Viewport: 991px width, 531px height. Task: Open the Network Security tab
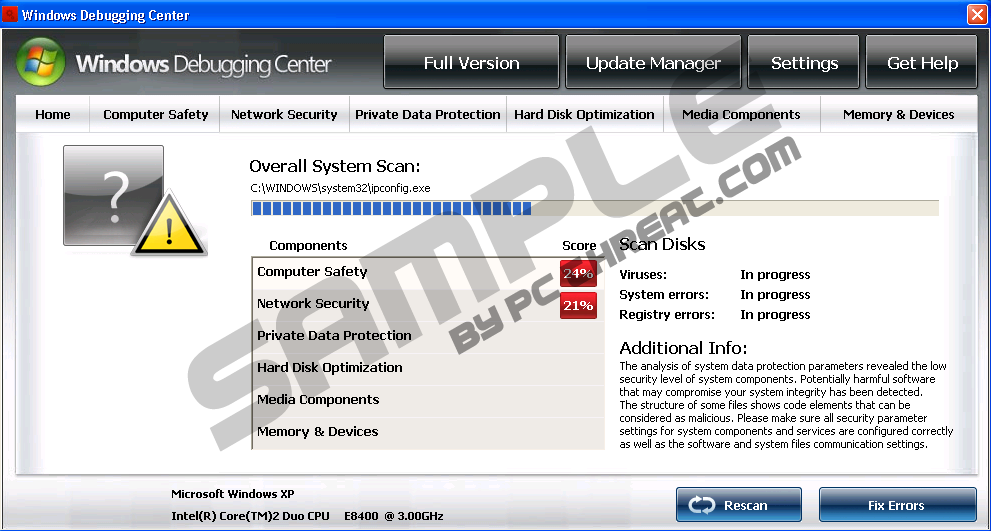pyautogui.click(x=284, y=115)
